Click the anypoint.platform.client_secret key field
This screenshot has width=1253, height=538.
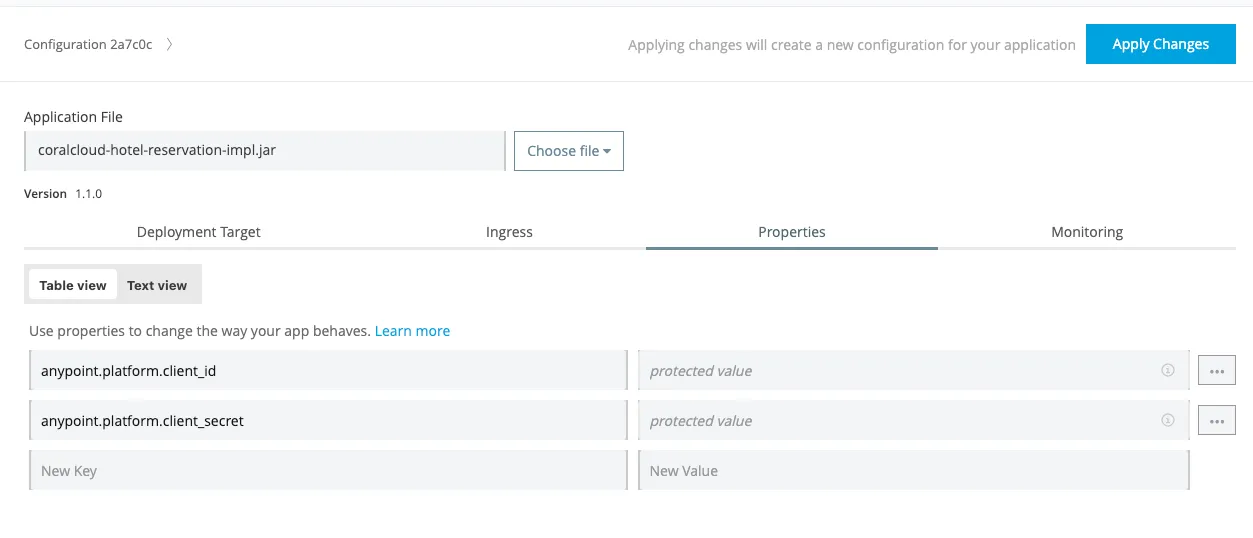click(327, 421)
